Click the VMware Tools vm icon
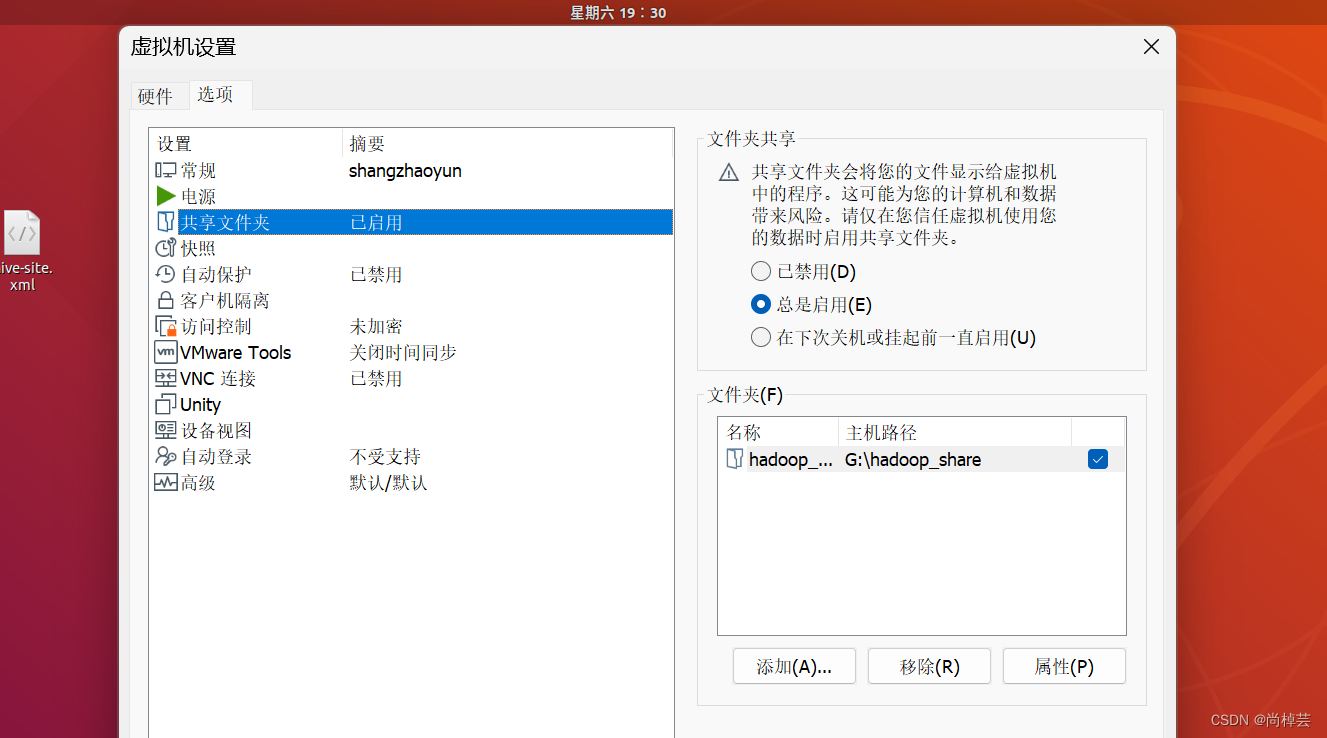Image resolution: width=1327 pixels, height=738 pixels. coord(166,353)
